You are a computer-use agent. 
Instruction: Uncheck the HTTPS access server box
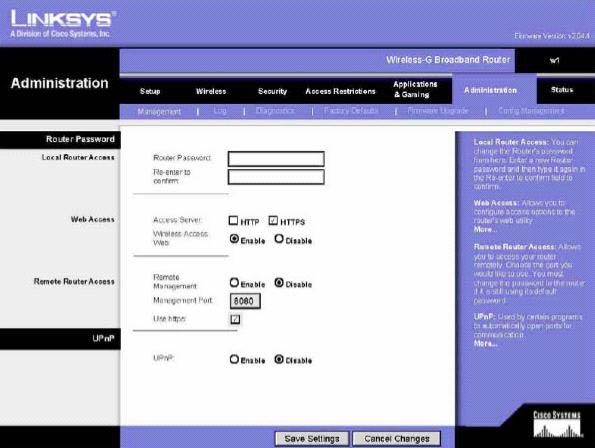point(273,220)
